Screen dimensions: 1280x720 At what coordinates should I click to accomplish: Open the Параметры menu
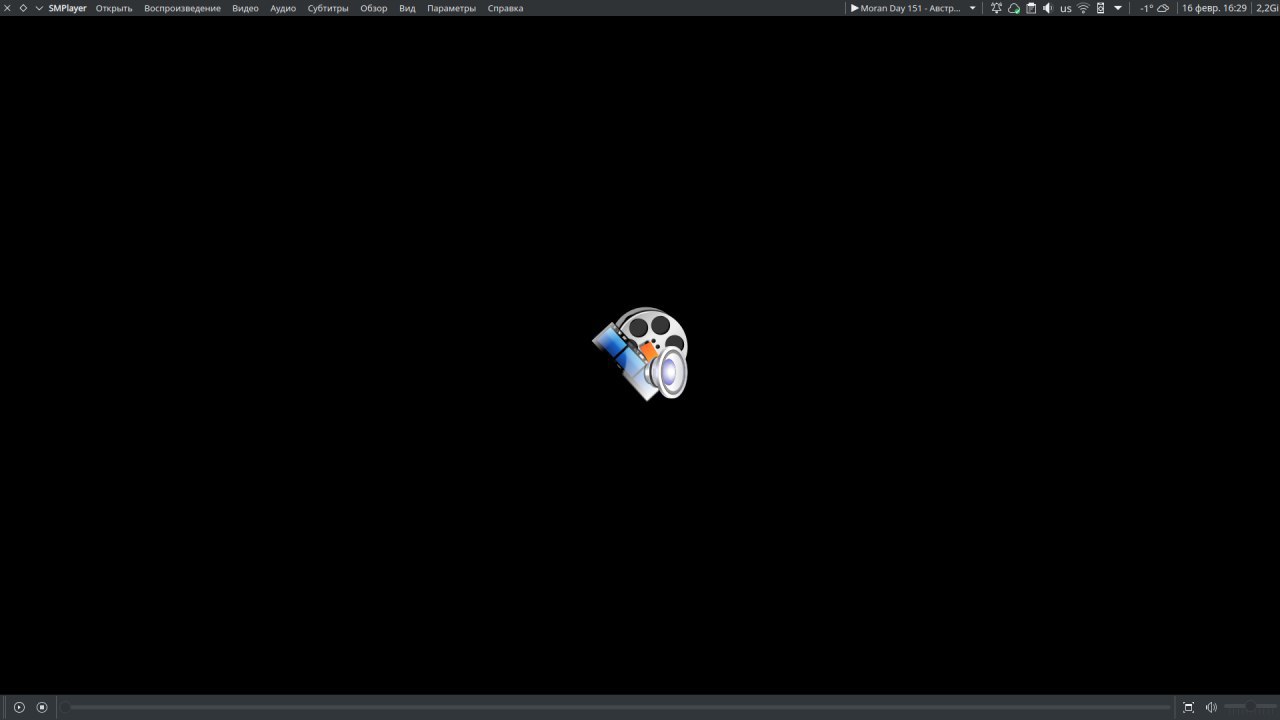click(451, 8)
